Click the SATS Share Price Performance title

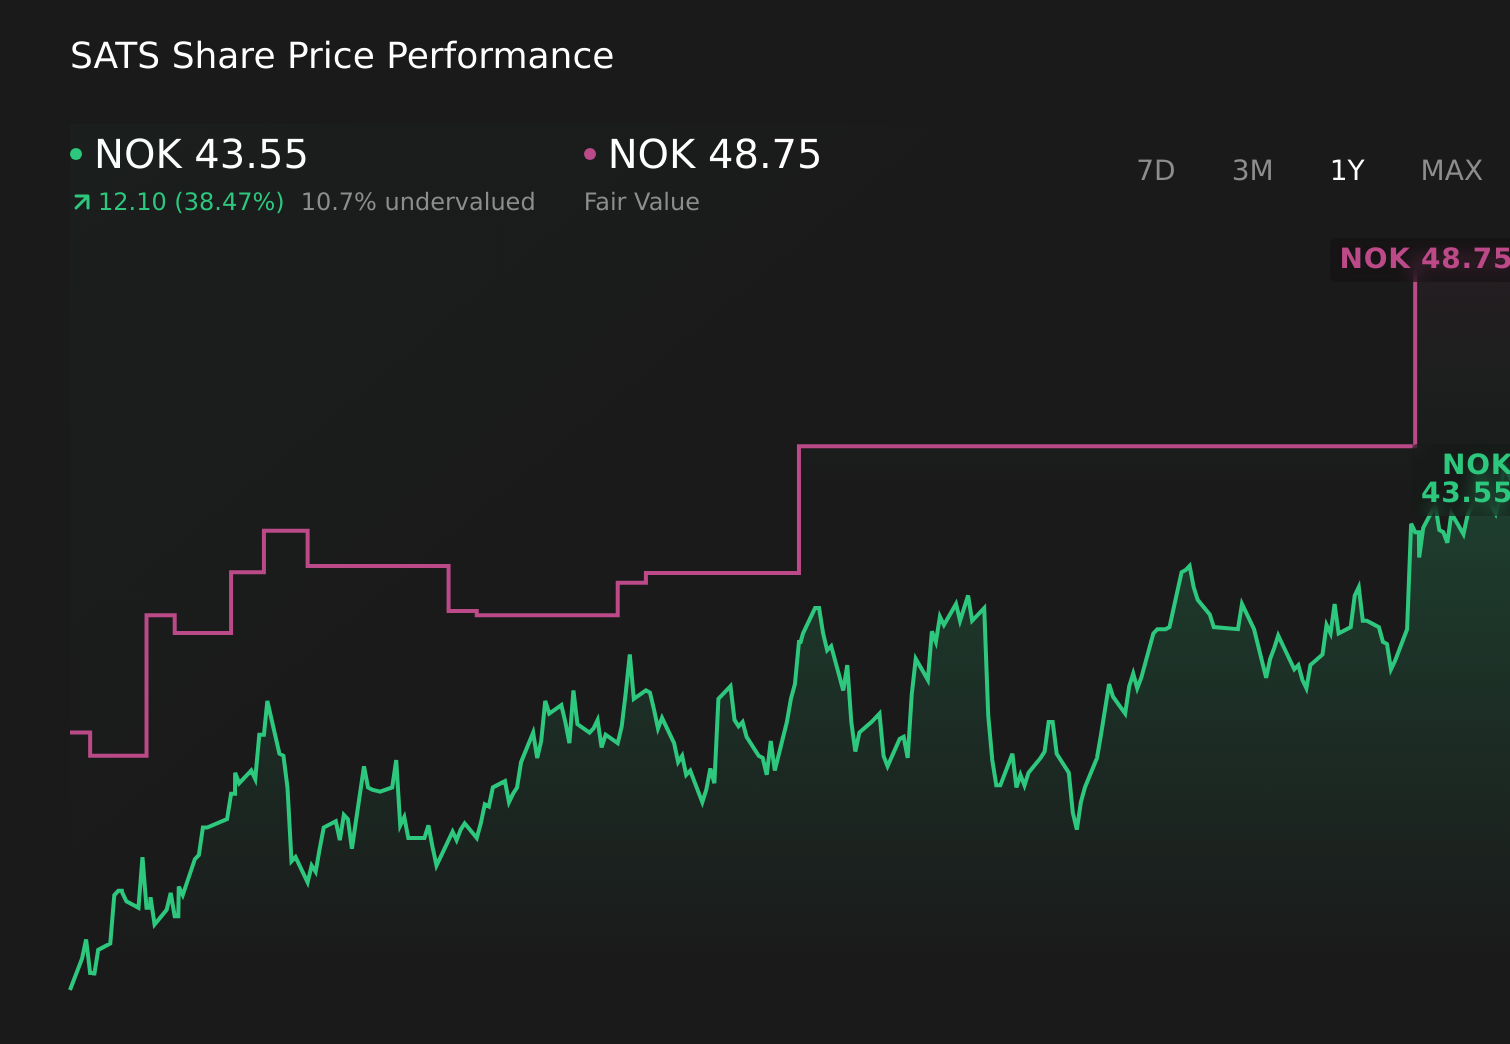tap(342, 56)
